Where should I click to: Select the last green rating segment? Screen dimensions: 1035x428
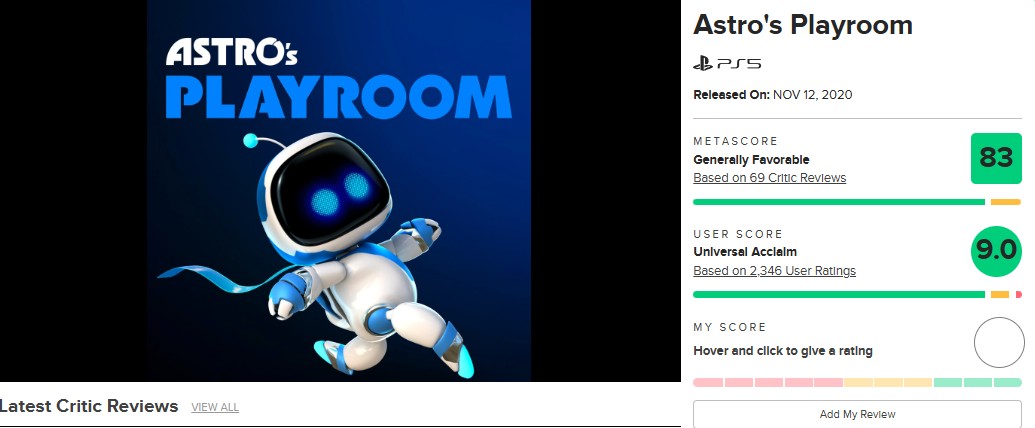pos(1007,382)
